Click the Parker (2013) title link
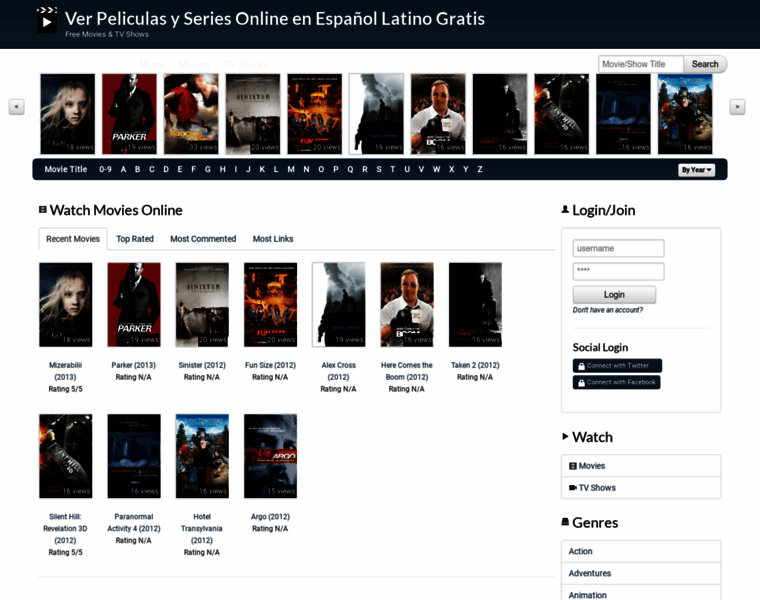 click(x=133, y=365)
